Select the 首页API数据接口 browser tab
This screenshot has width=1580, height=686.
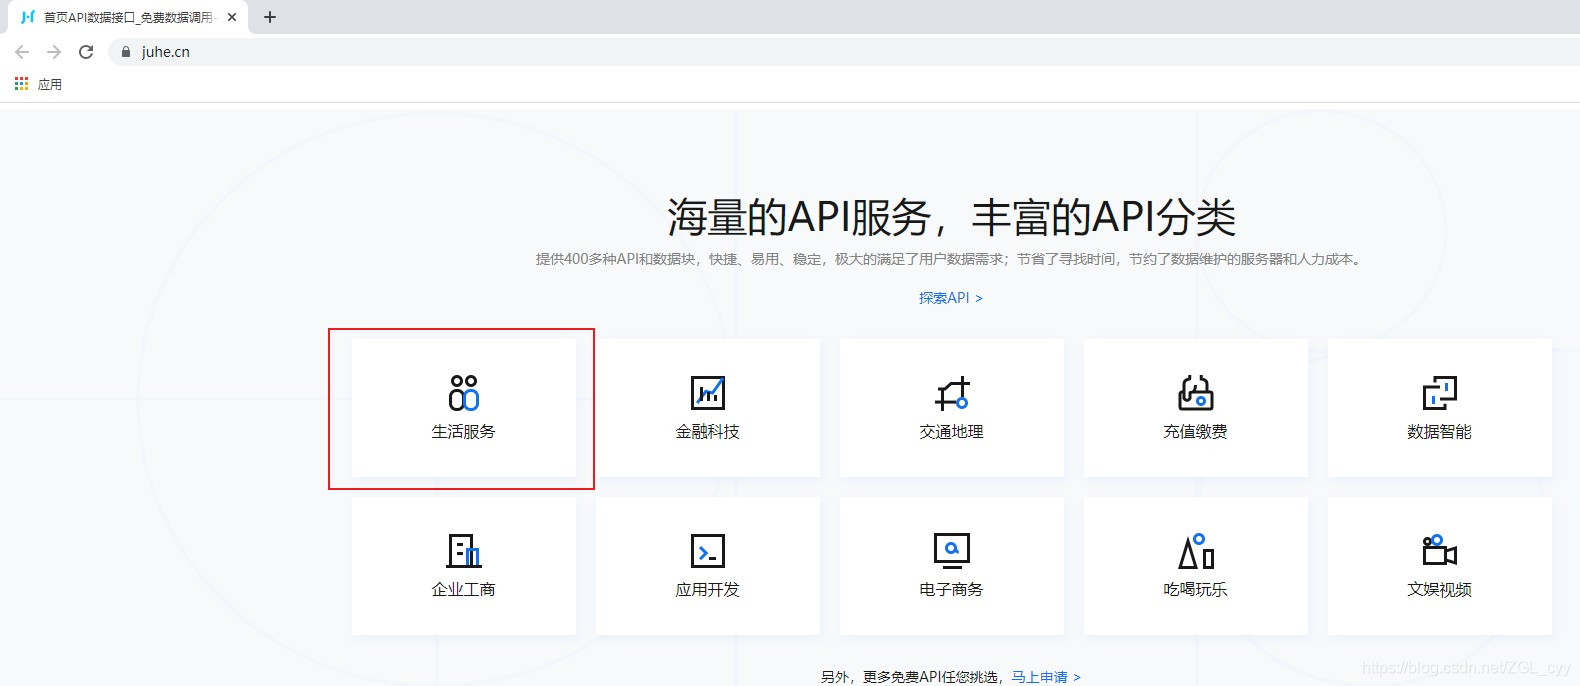pos(128,17)
